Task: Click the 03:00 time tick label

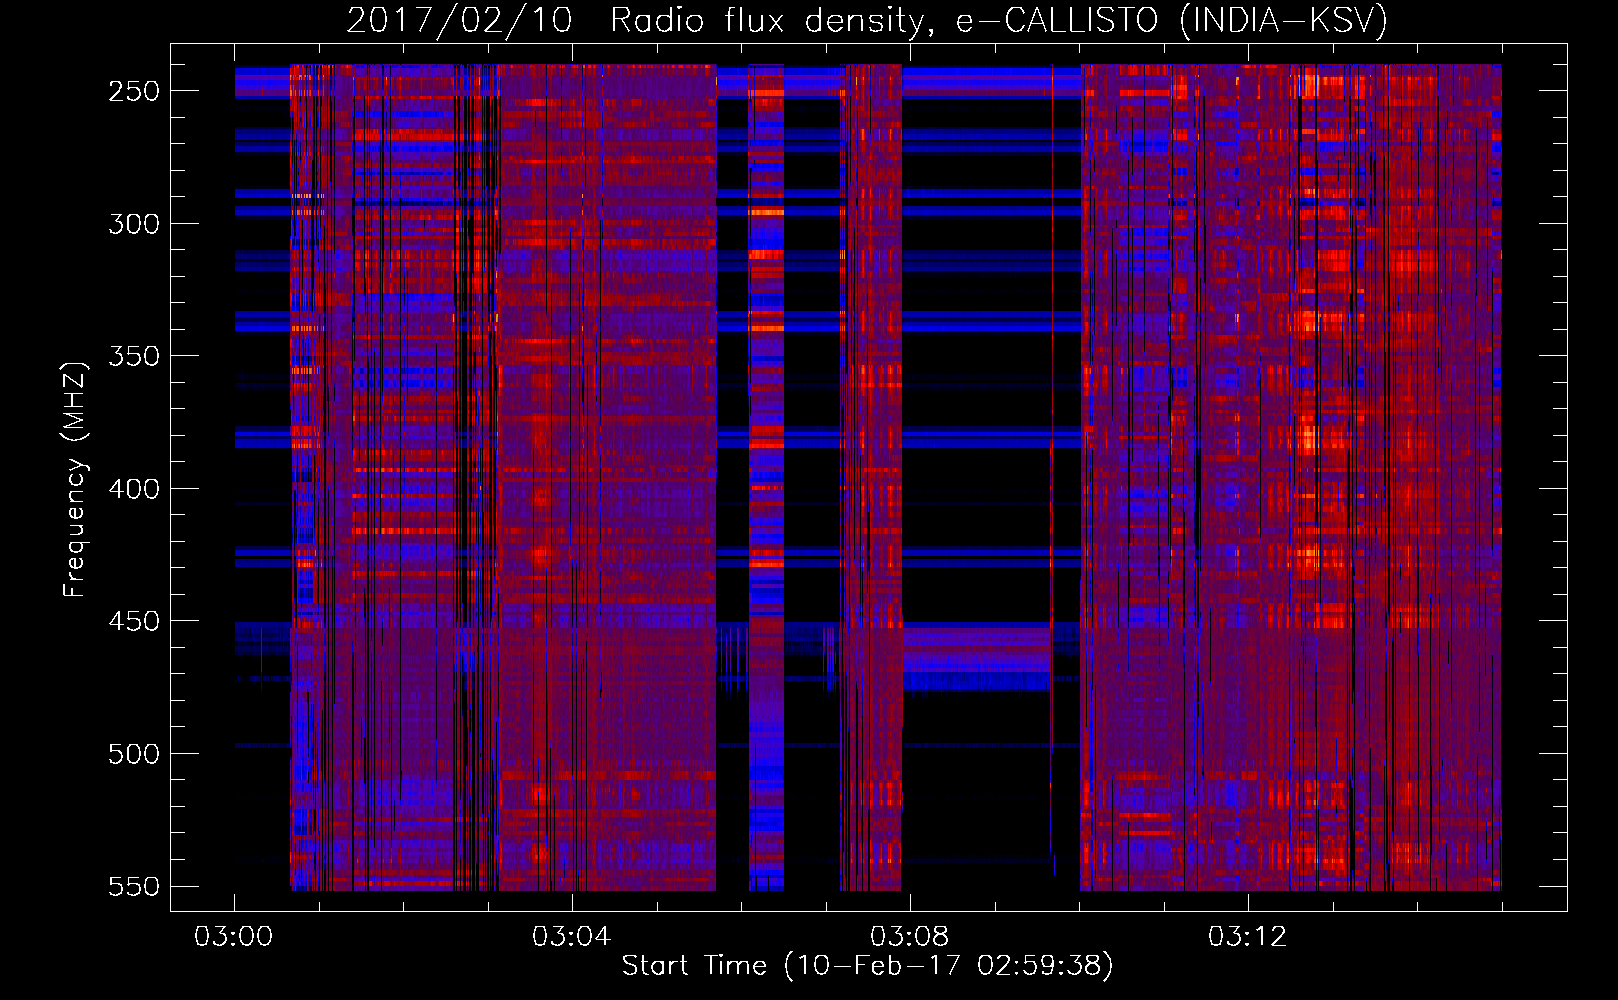Action: coord(234,937)
